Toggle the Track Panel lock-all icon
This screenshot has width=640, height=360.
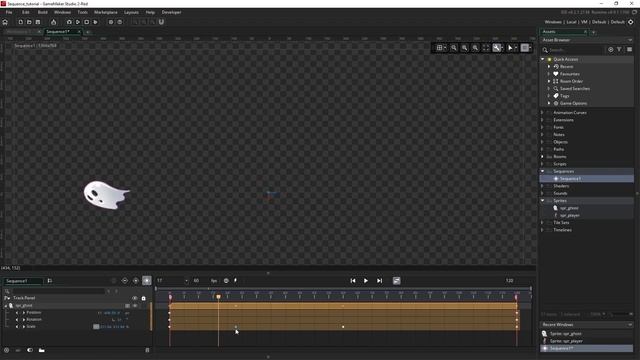[x=143, y=298]
